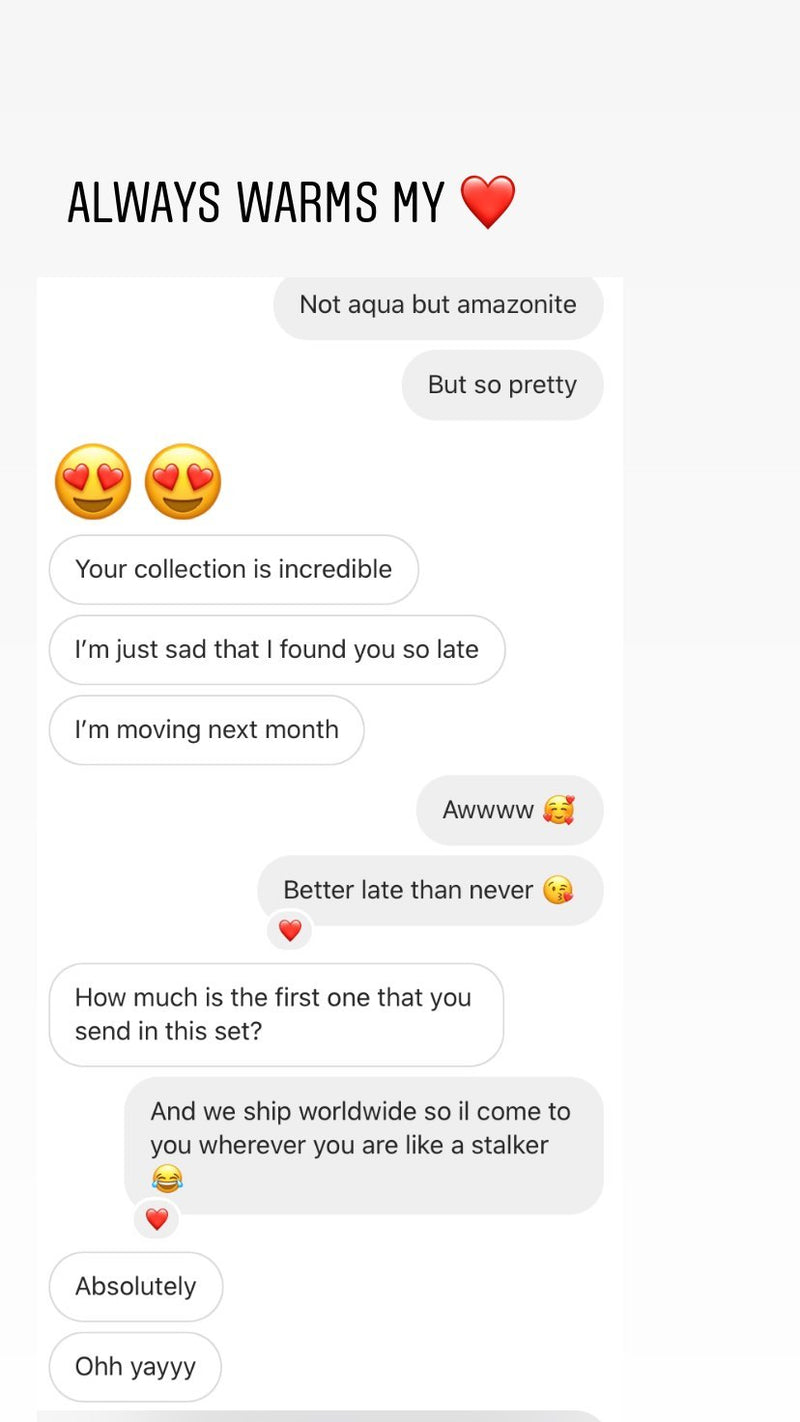Tap the "How much is the first one" question
This screenshot has height=1422, width=800.
tap(275, 1014)
